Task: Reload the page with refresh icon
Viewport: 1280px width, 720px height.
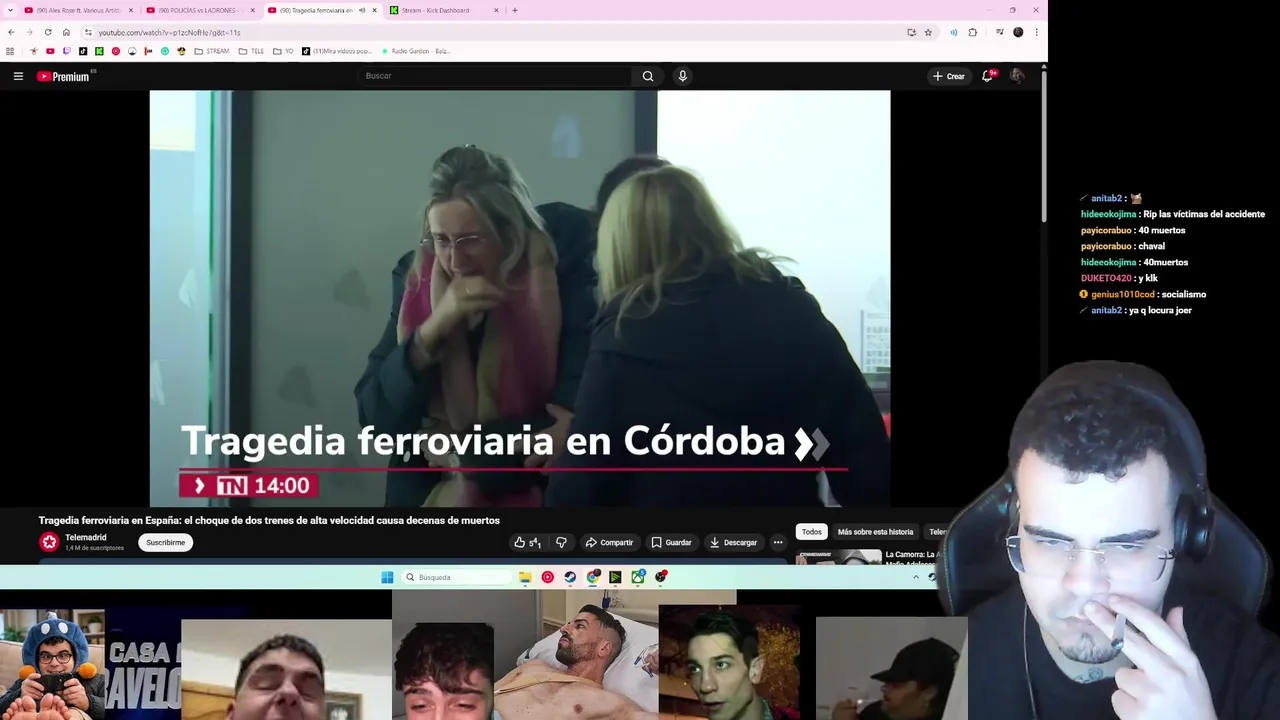Action: [x=48, y=32]
